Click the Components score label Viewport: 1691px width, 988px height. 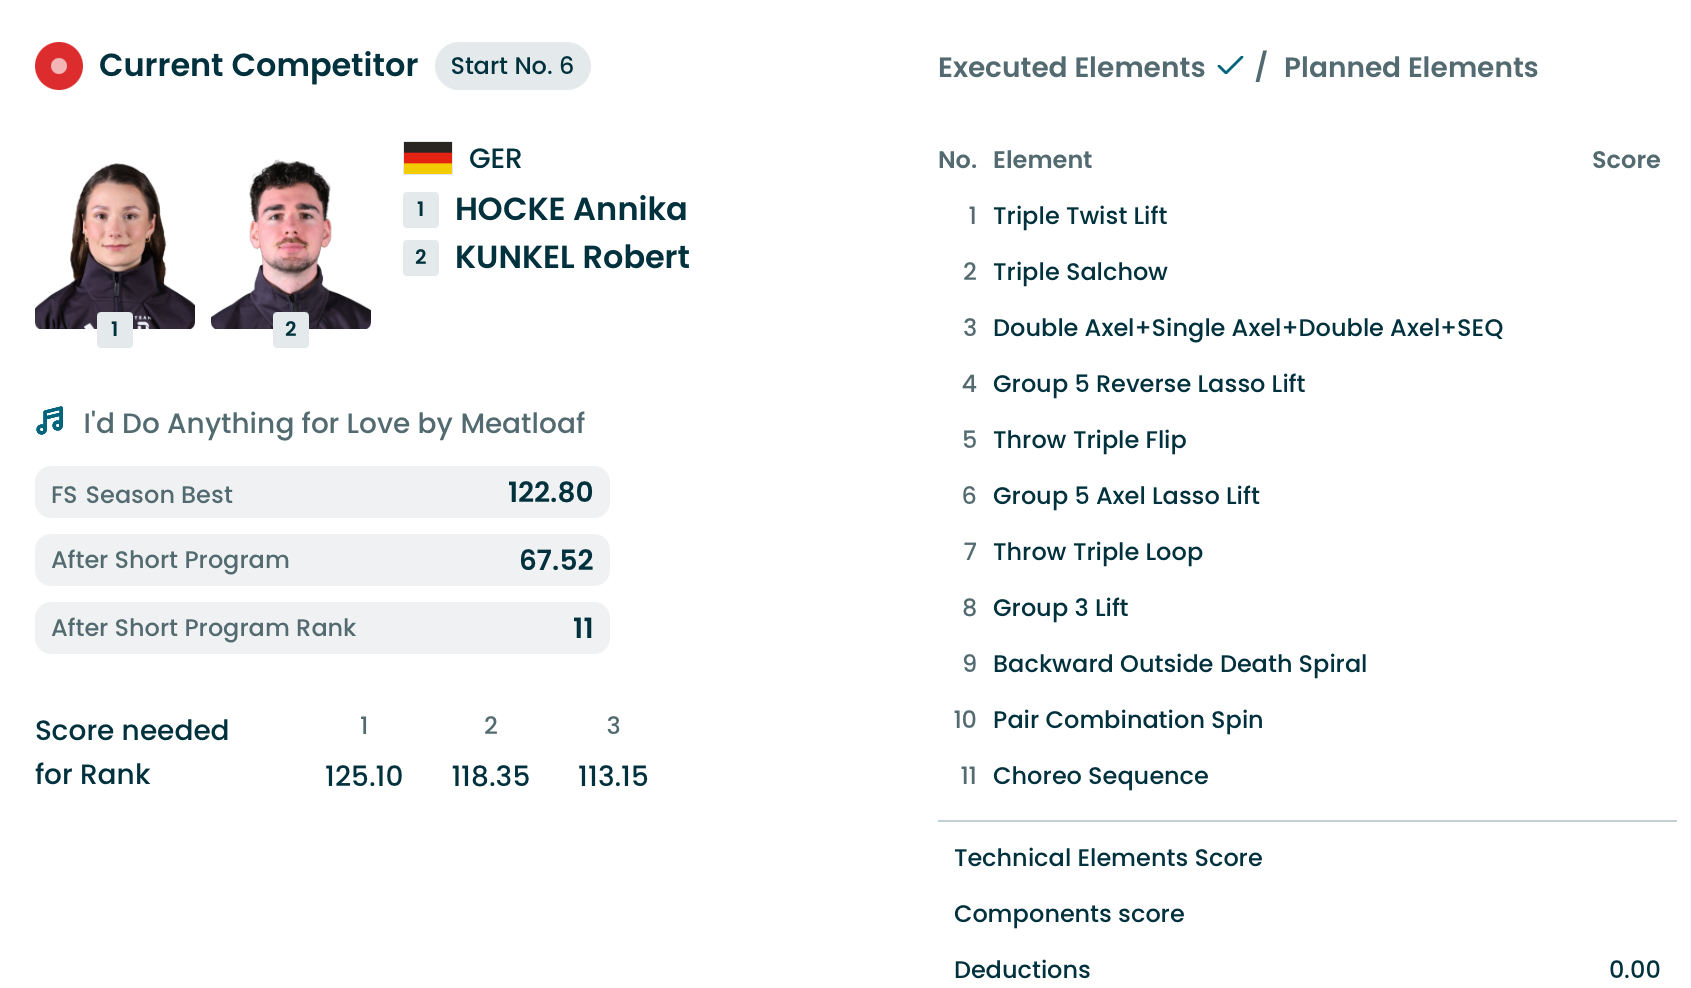(1069, 914)
